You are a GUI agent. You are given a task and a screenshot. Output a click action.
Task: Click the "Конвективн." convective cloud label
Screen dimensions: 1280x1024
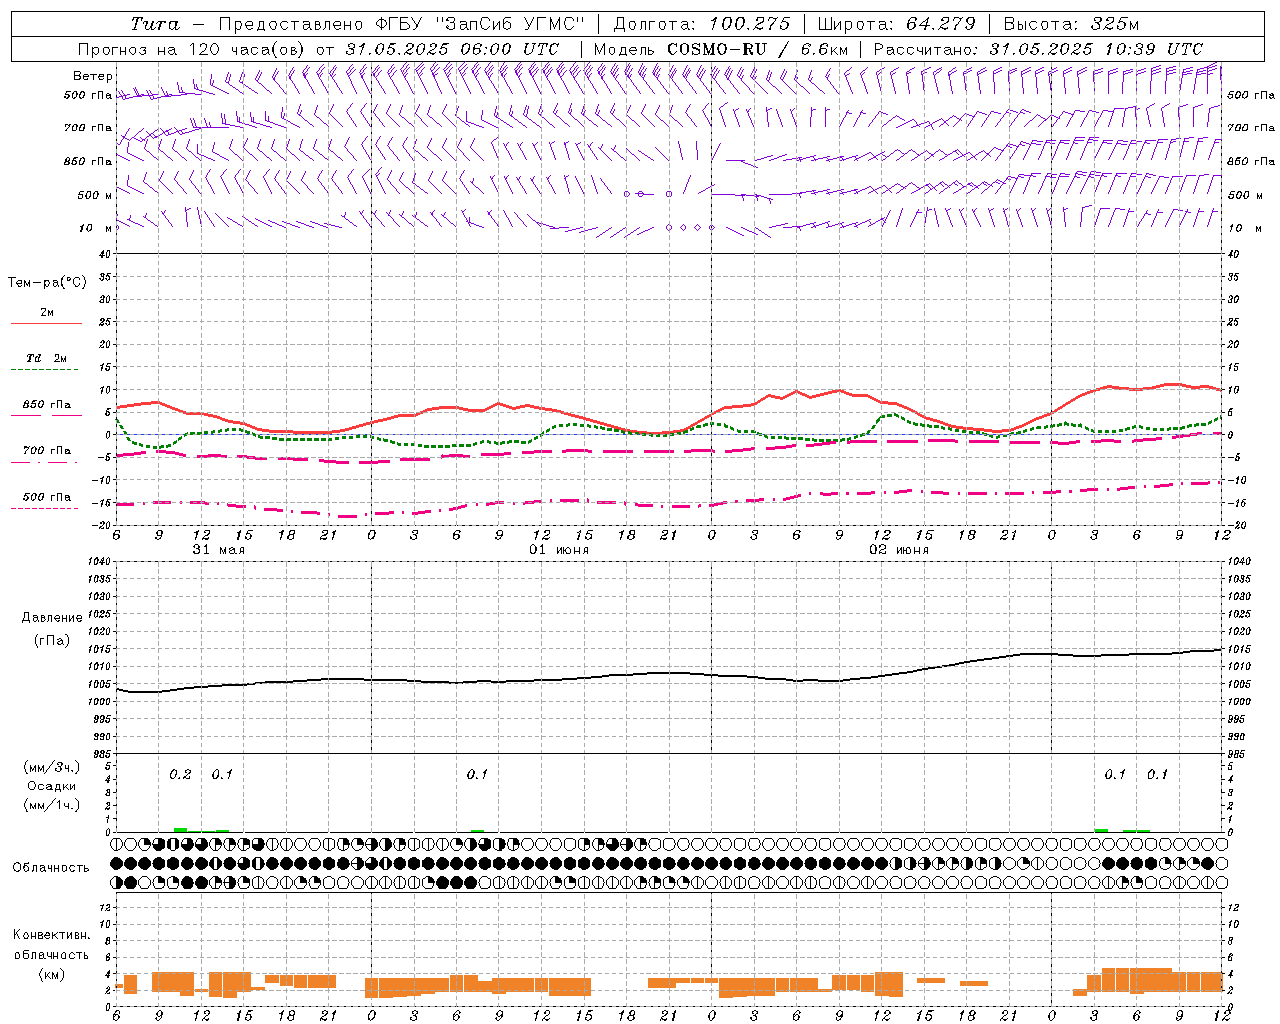tap(52, 935)
